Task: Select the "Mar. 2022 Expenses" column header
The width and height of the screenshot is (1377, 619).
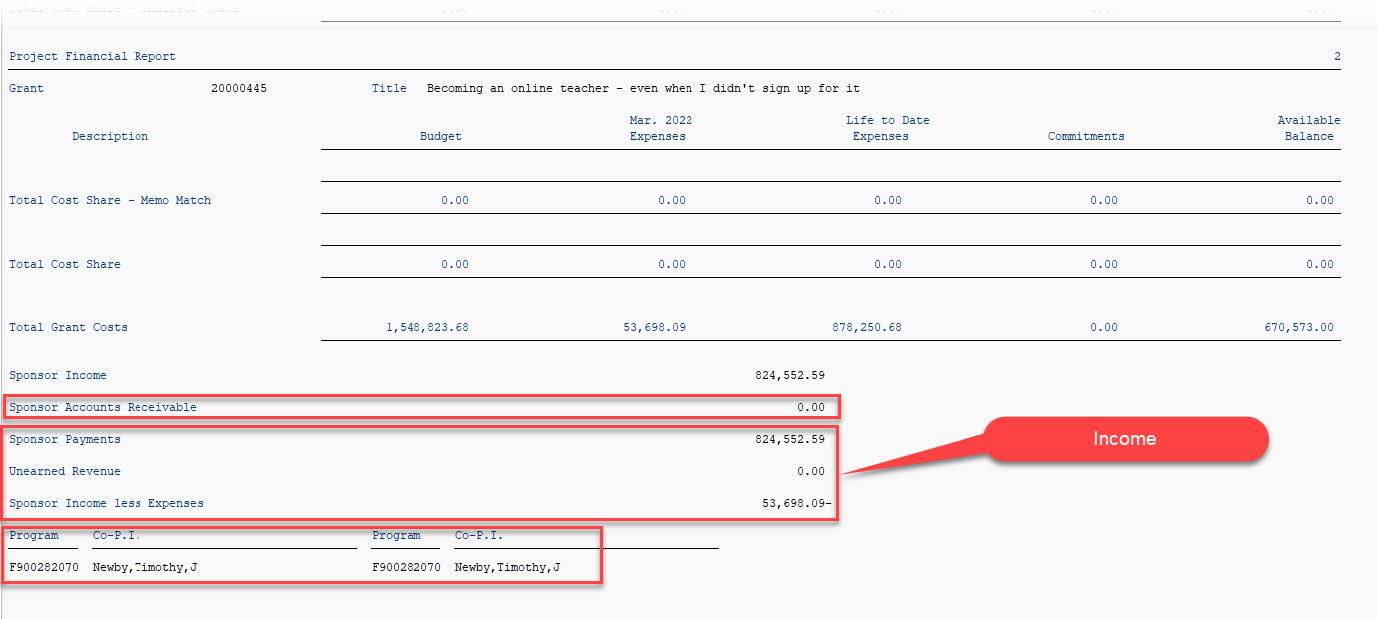Action: click(659, 128)
